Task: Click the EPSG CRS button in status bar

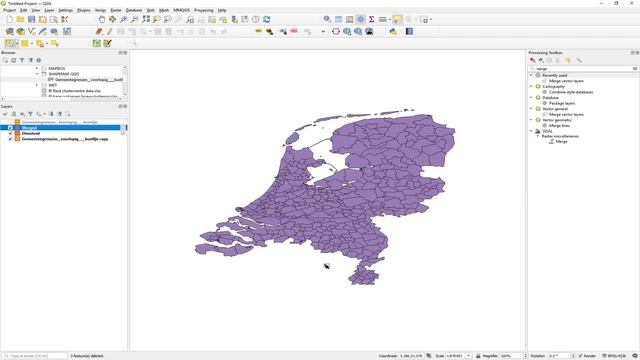Action: coord(614,356)
